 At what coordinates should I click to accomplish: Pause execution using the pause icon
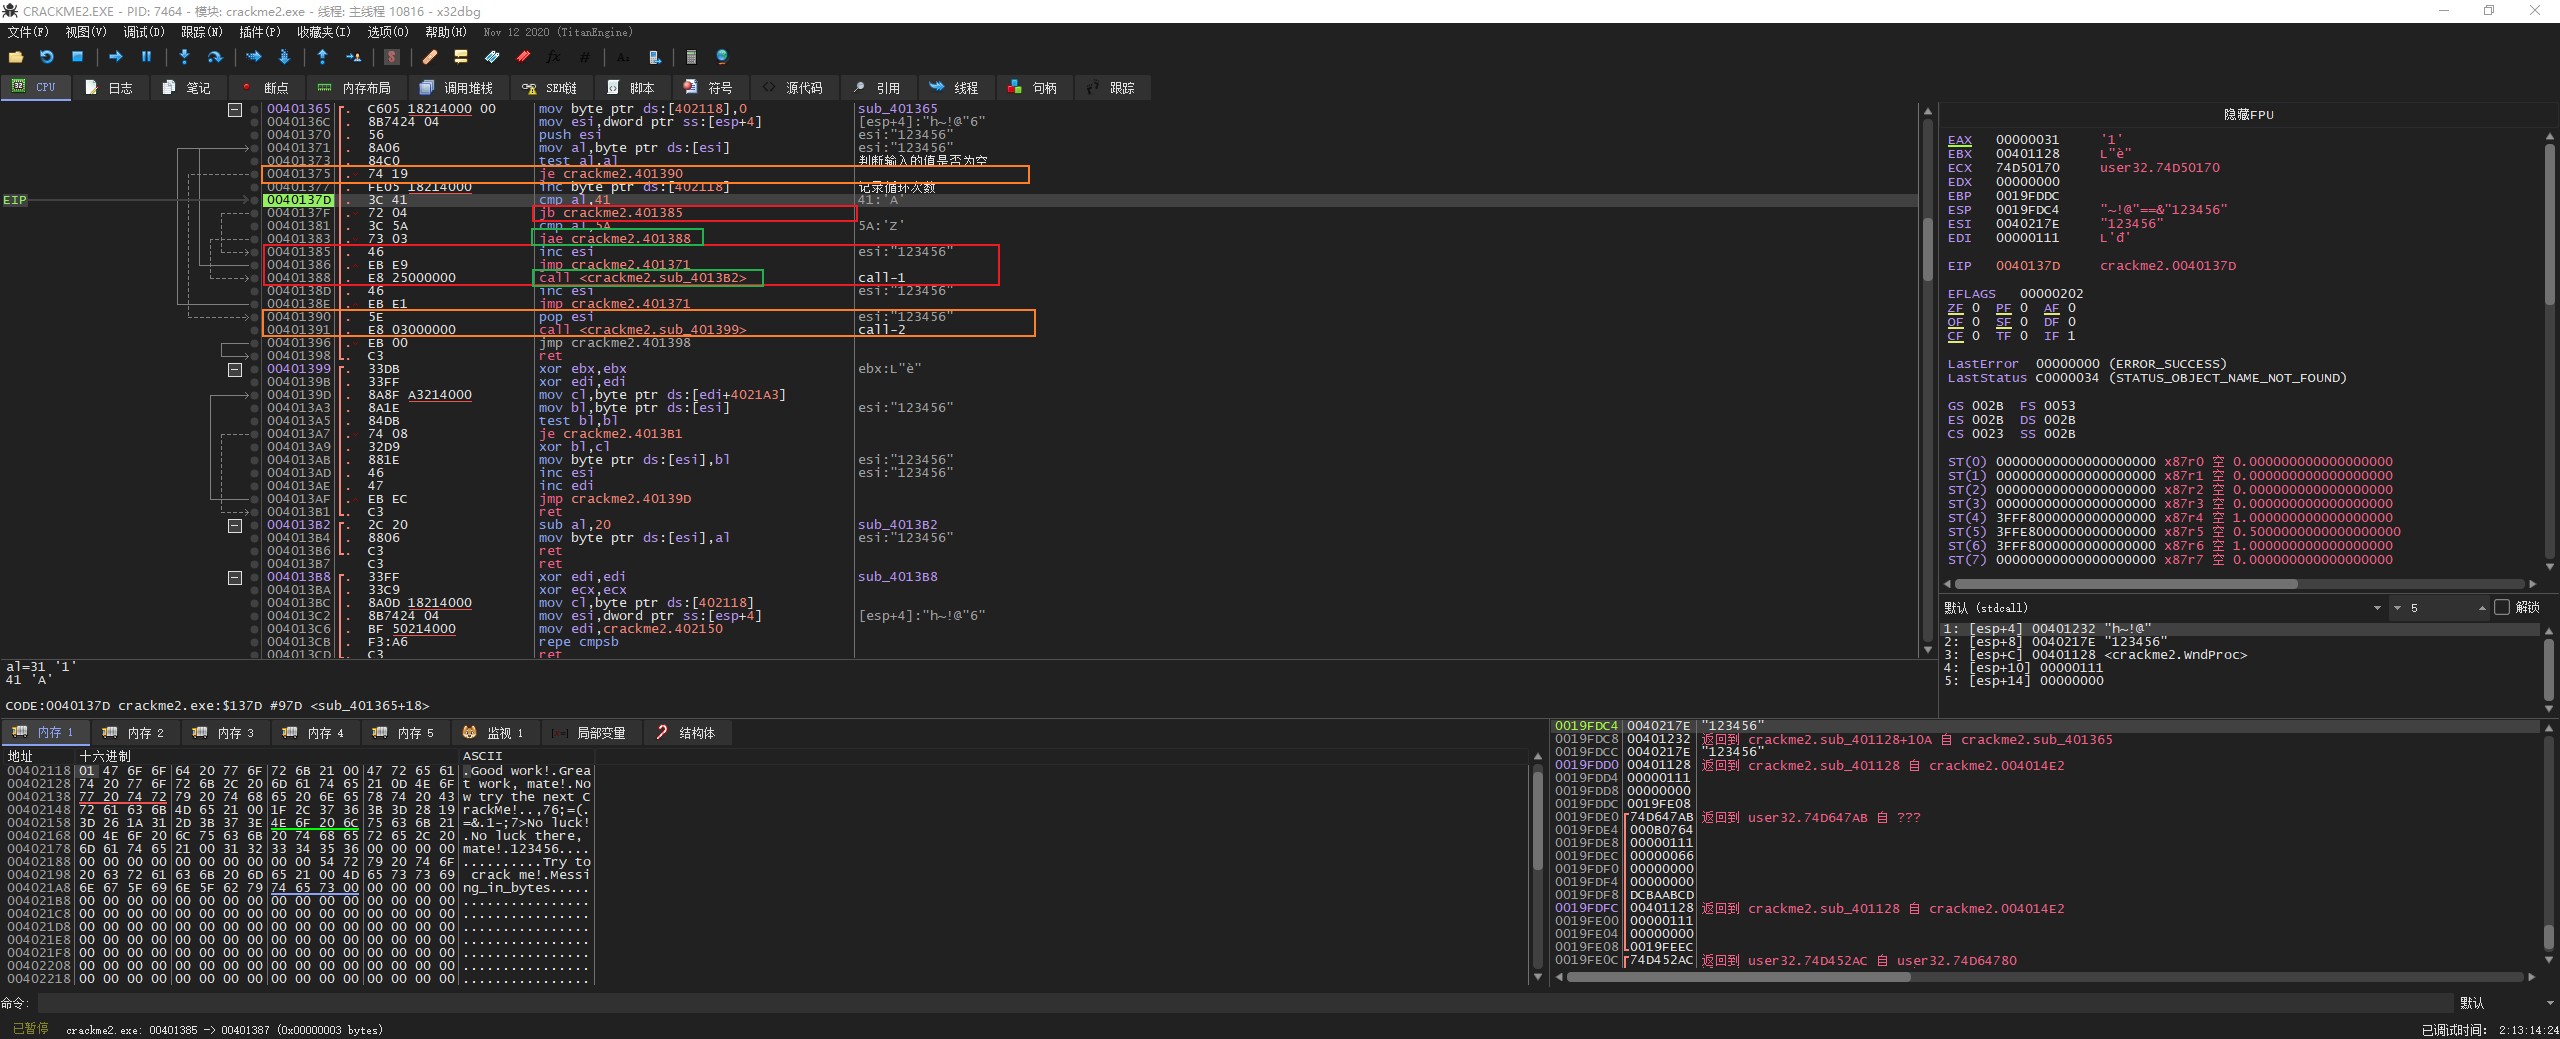(146, 57)
